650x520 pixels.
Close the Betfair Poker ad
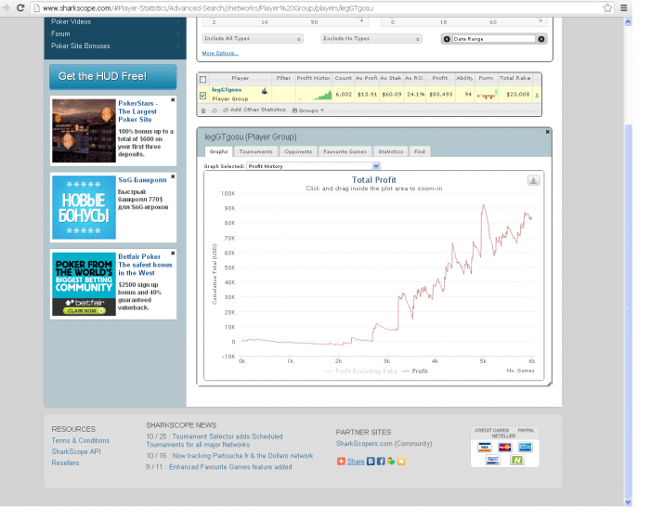[173, 253]
